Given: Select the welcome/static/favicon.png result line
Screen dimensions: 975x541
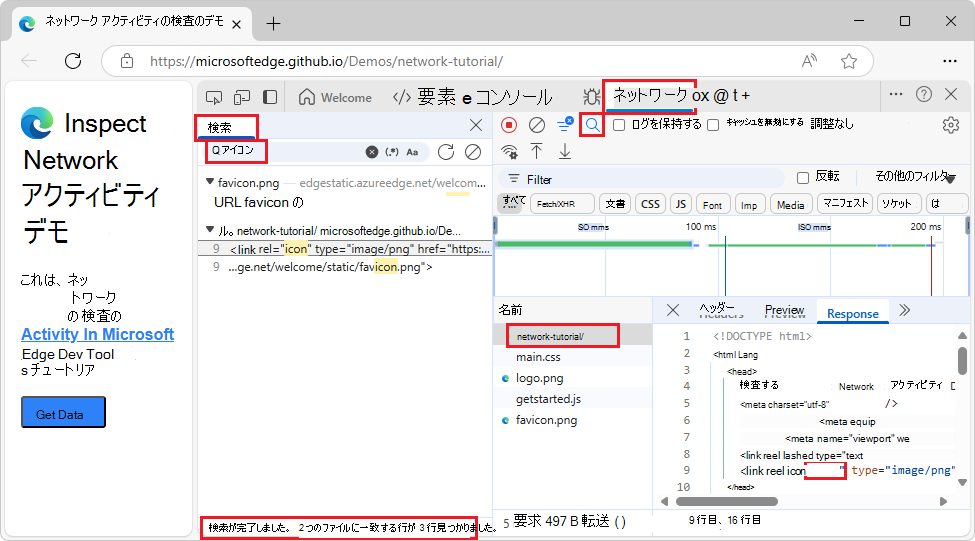Looking at the screenshot, I should (x=345, y=267).
